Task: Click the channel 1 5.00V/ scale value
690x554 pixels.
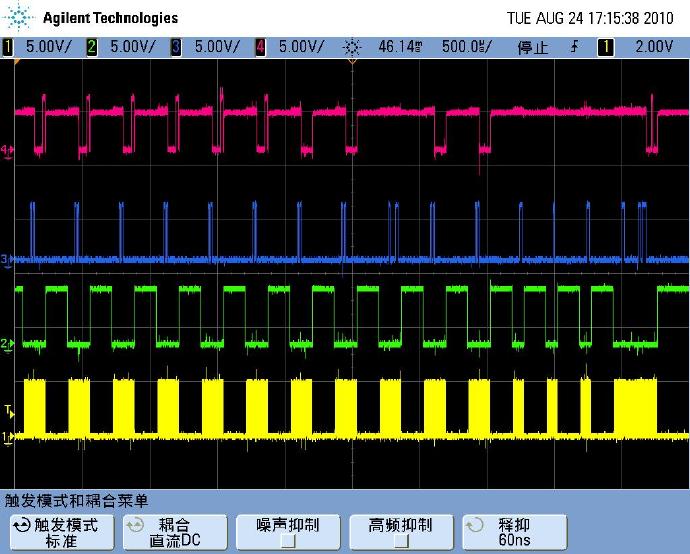Action: [48, 47]
